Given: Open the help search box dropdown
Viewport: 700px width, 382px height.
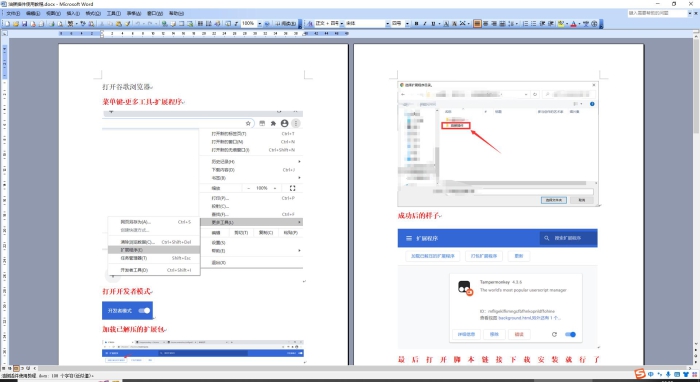Looking at the screenshot, I should 690,13.
